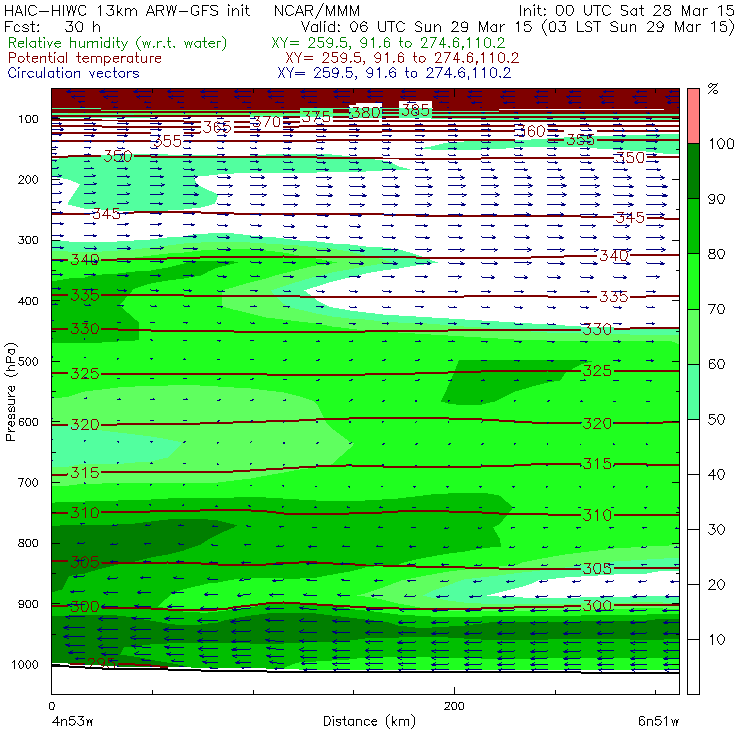The image size is (740, 740).
Task: Click the '200' pressure axis tick label
Action: point(28,179)
